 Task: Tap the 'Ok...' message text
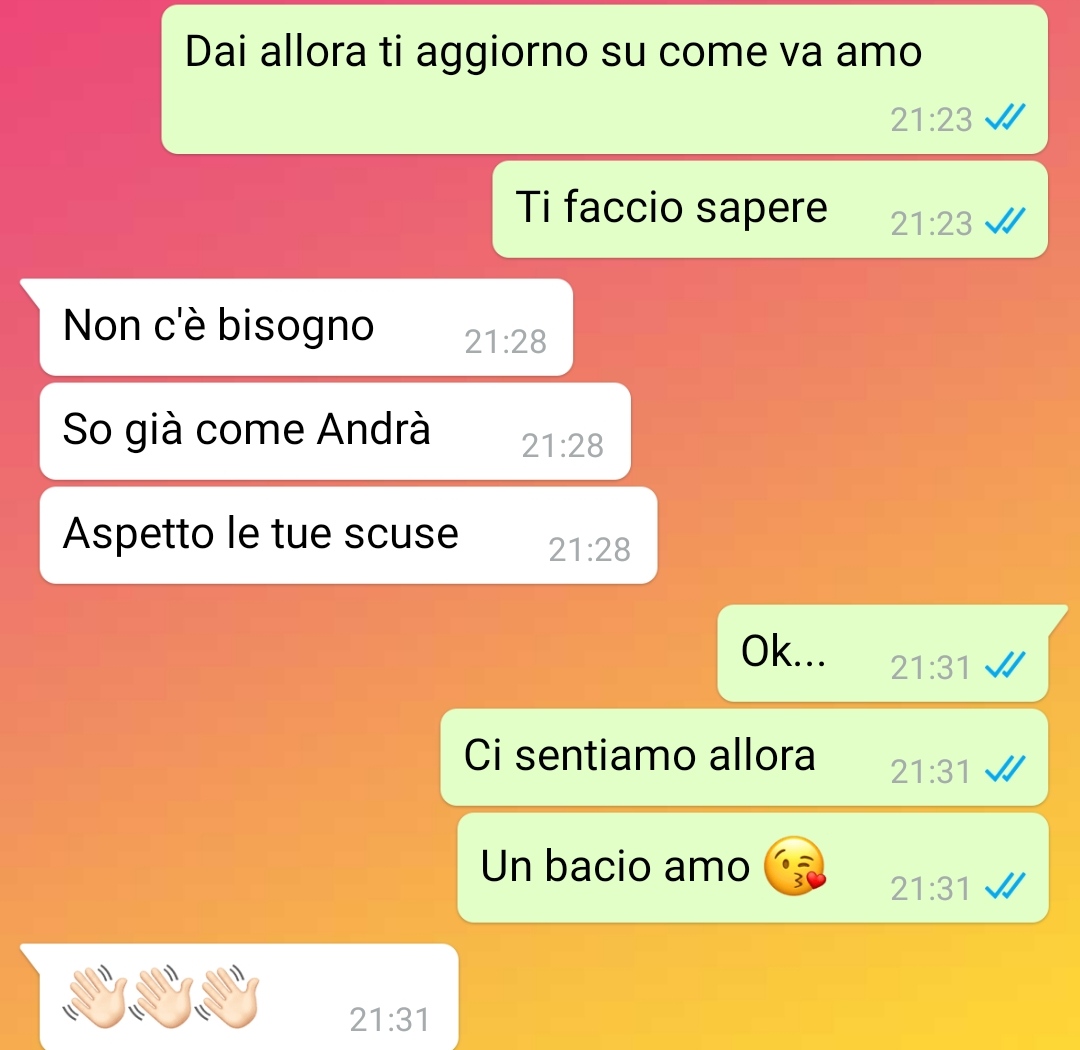pyautogui.click(x=783, y=651)
